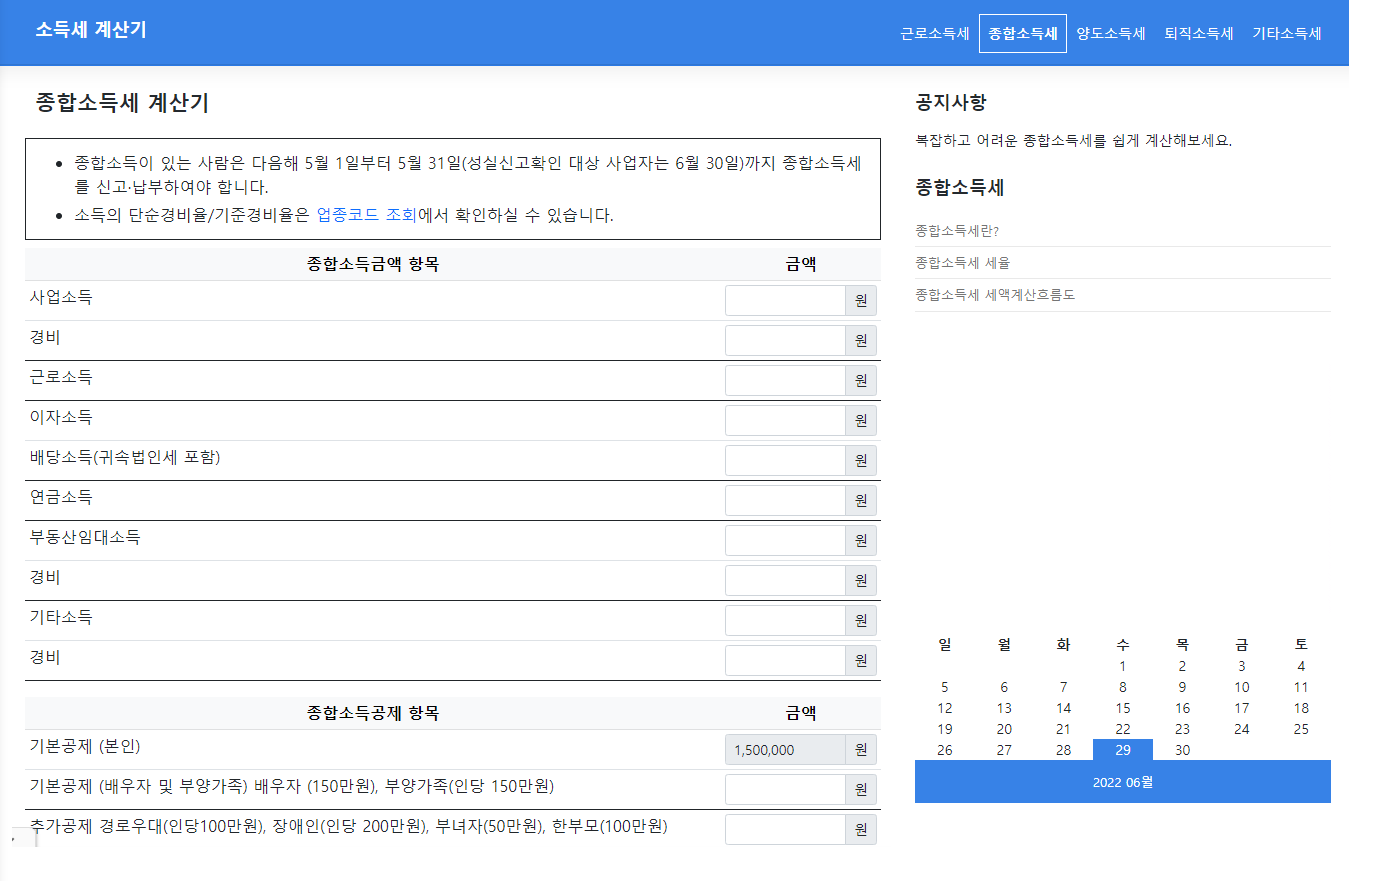Click the 원 suffix beside 사업소득 field
The height and width of the screenshot is (881, 1375).
pos(861,300)
